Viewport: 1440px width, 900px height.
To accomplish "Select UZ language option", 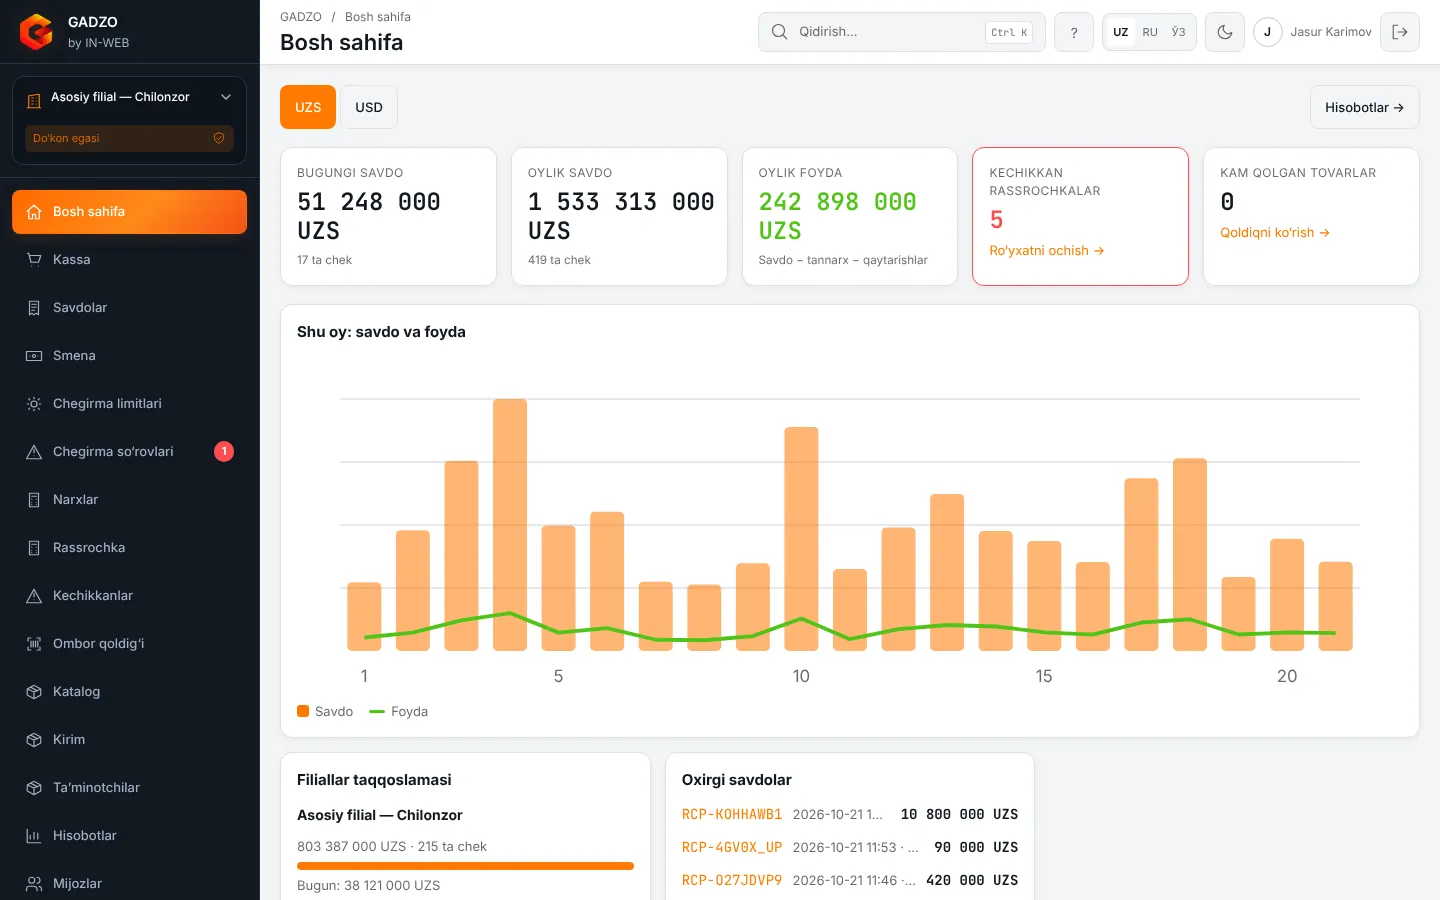I will click(1121, 32).
